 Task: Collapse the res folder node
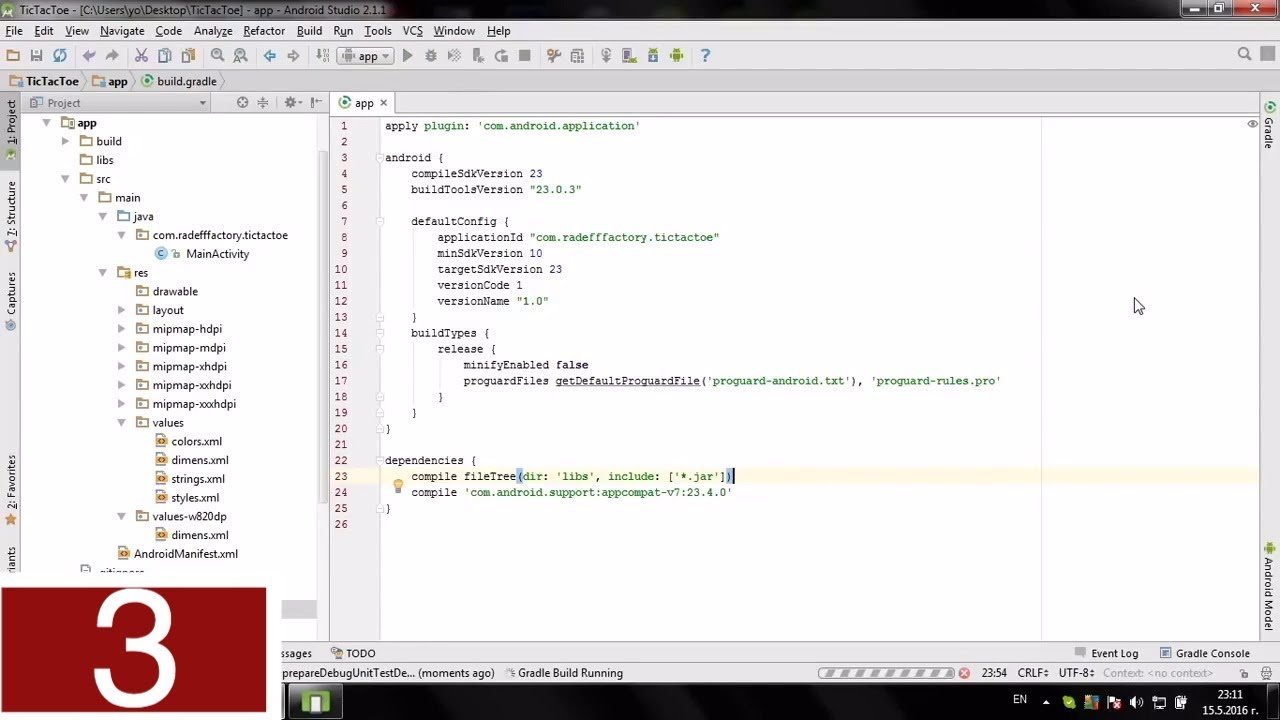coord(102,273)
